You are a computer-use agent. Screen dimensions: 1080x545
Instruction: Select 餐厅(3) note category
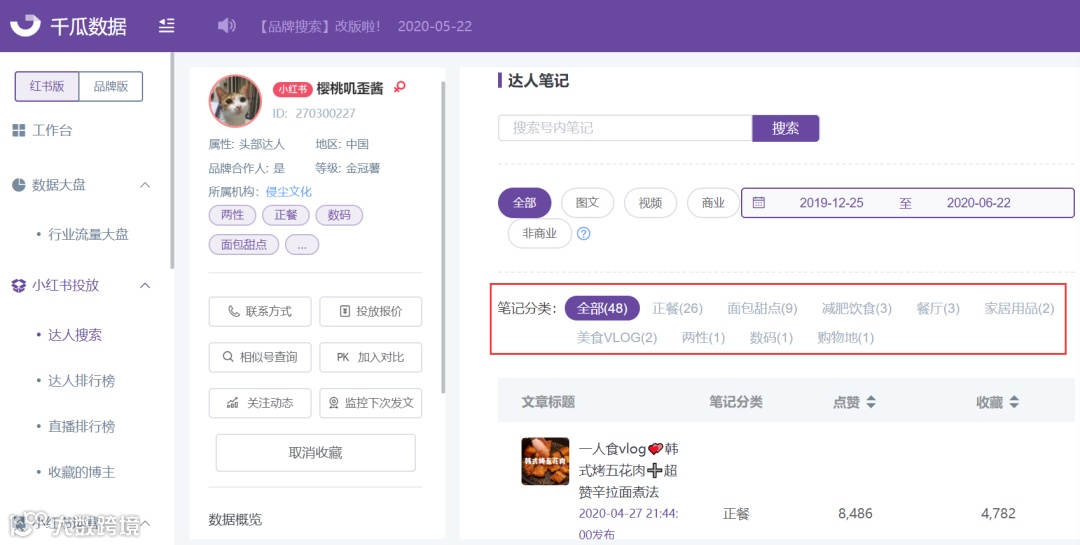point(937,309)
